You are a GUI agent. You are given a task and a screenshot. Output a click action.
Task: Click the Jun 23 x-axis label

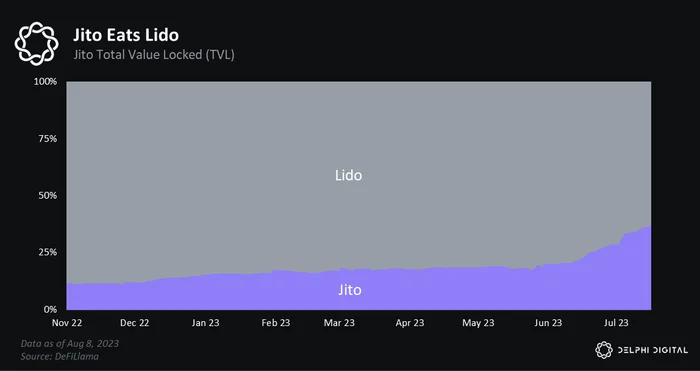tap(548, 323)
